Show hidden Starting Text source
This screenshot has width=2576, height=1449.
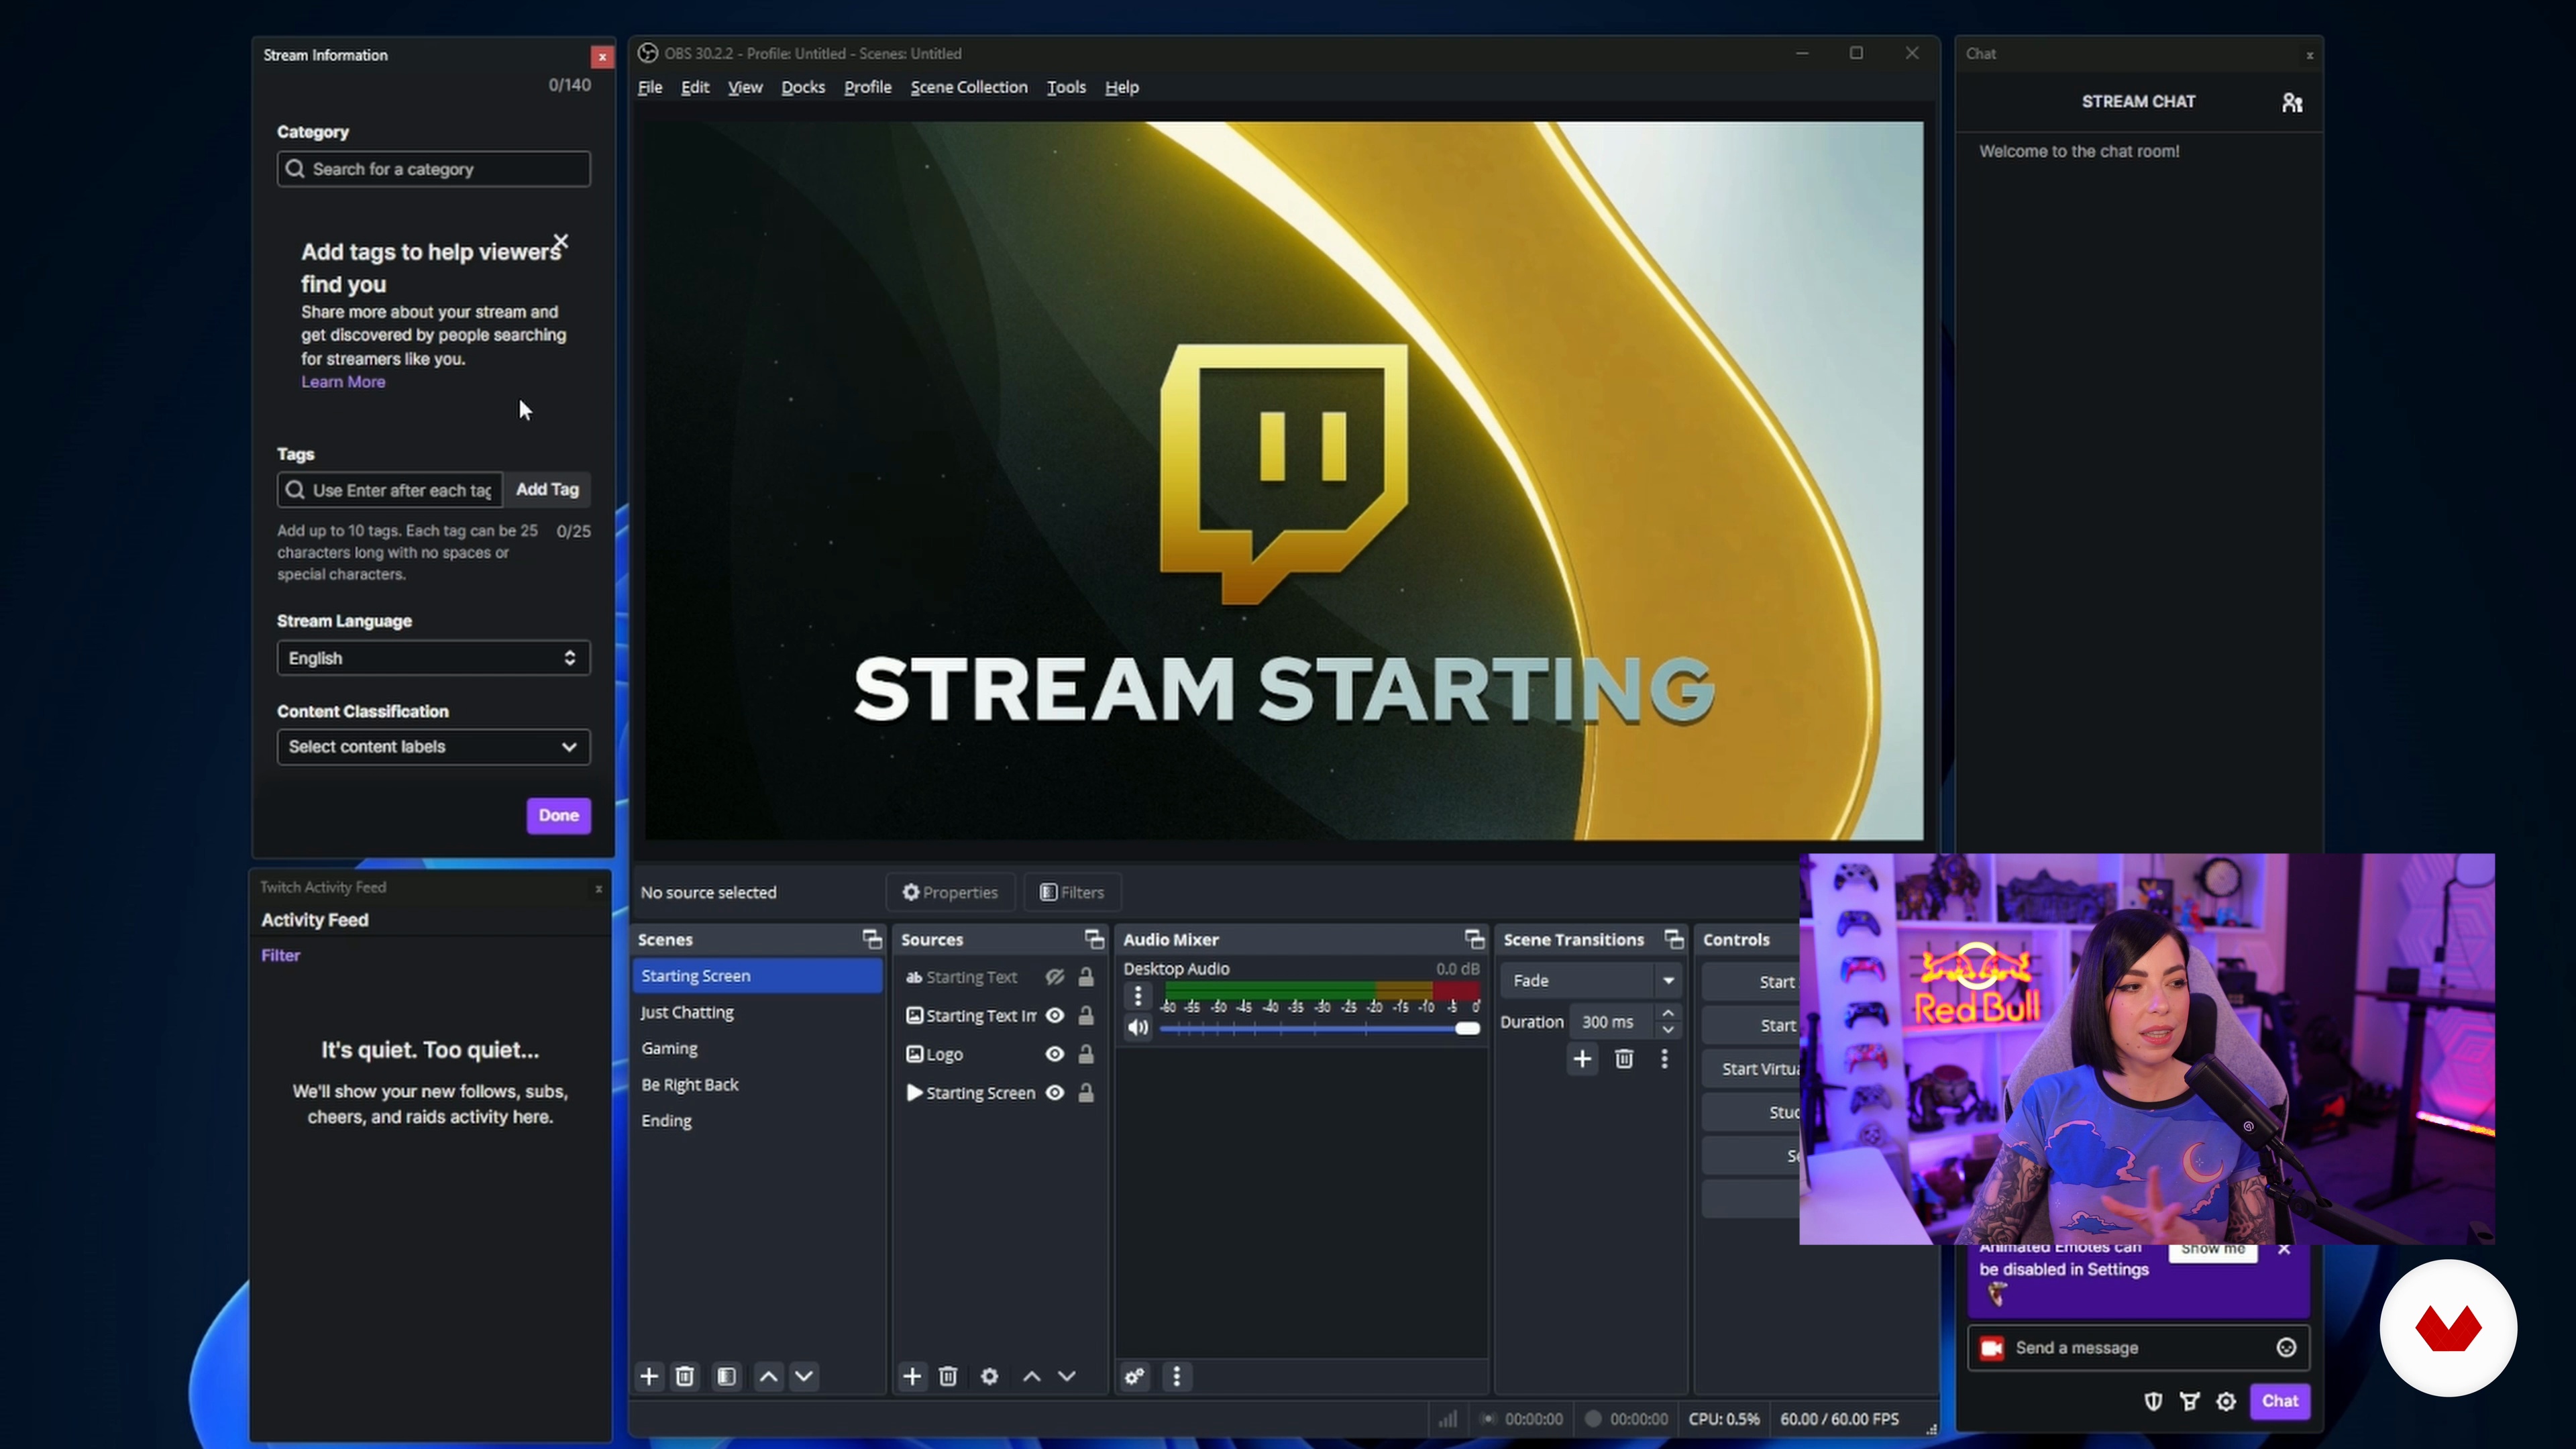[x=1055, y=976]
